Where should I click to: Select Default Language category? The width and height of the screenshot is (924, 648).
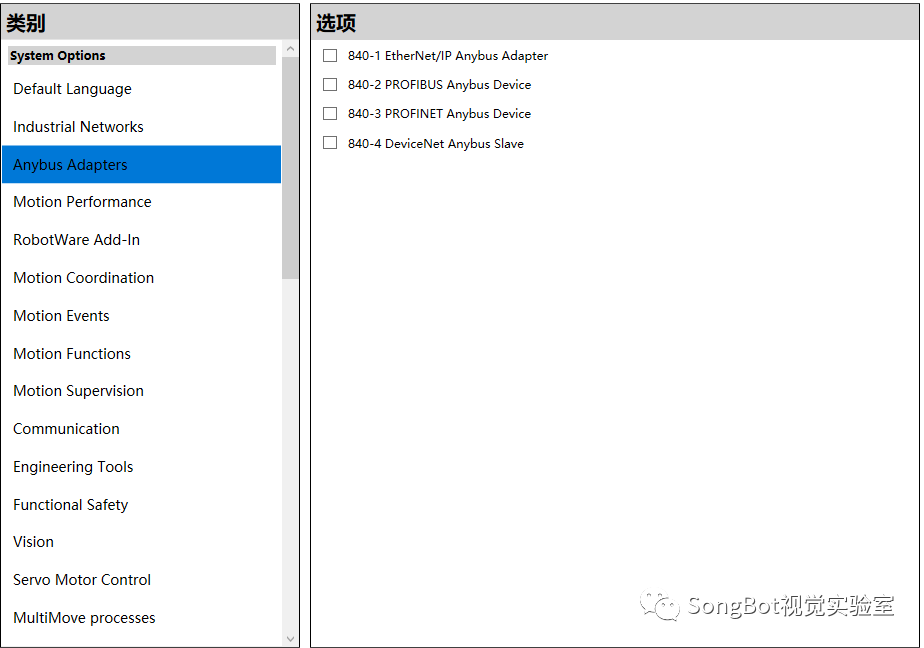[x=141, y=89]
